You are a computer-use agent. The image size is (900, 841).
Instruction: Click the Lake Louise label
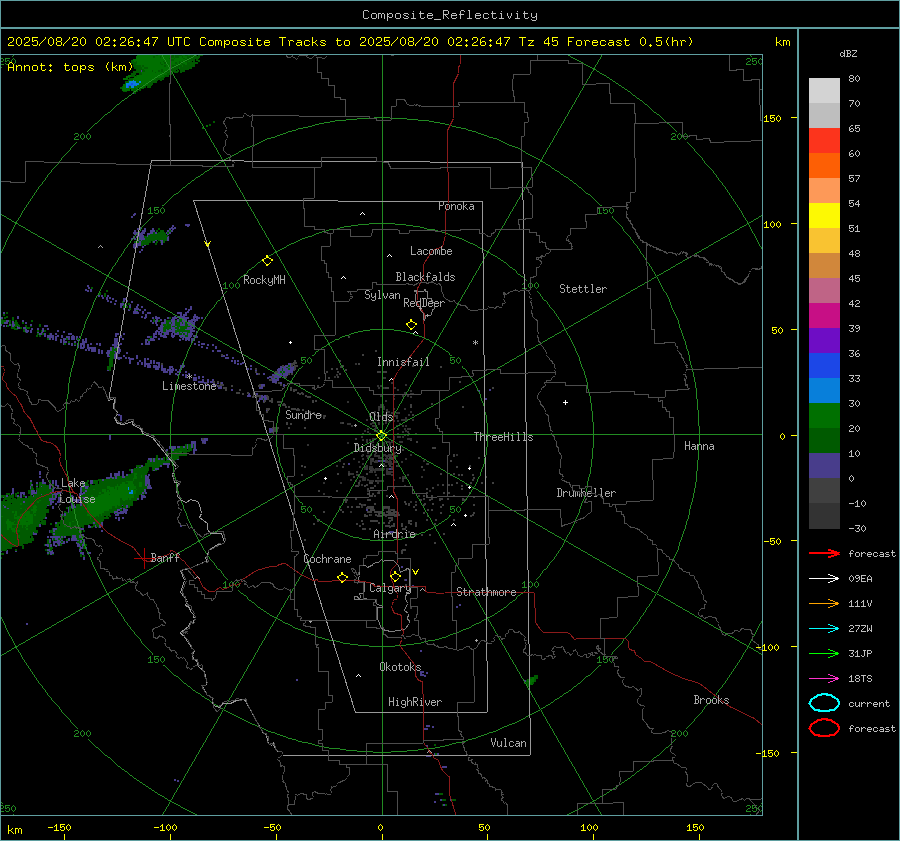(x=78, y=491)
